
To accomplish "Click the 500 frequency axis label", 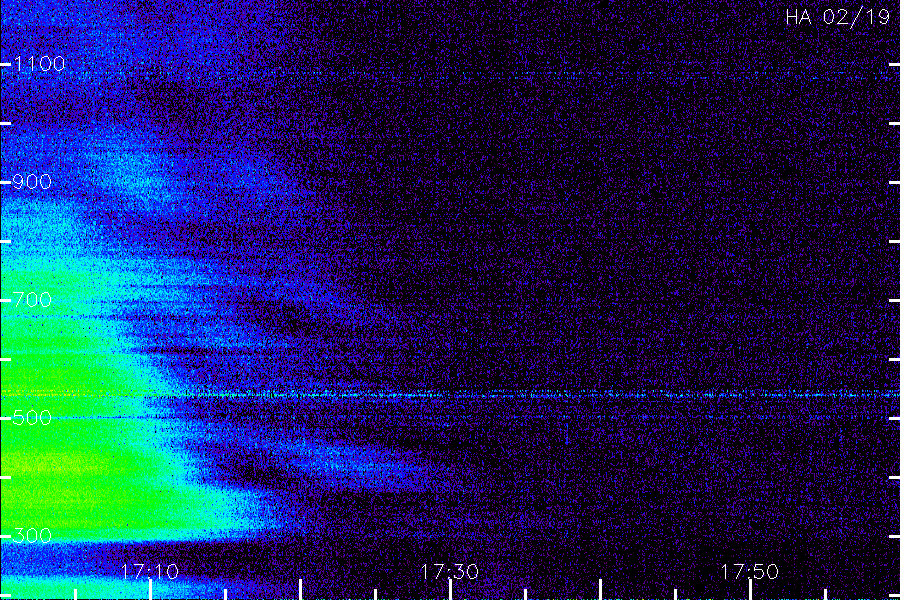I will click(x=32, y=417).
